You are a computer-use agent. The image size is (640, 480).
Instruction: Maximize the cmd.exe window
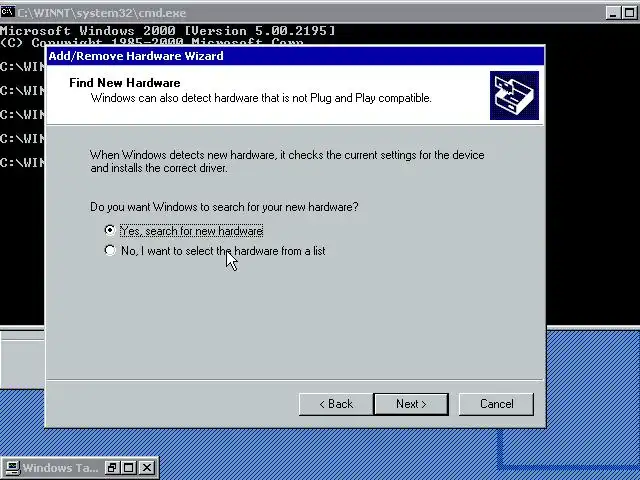click(629, 13)
